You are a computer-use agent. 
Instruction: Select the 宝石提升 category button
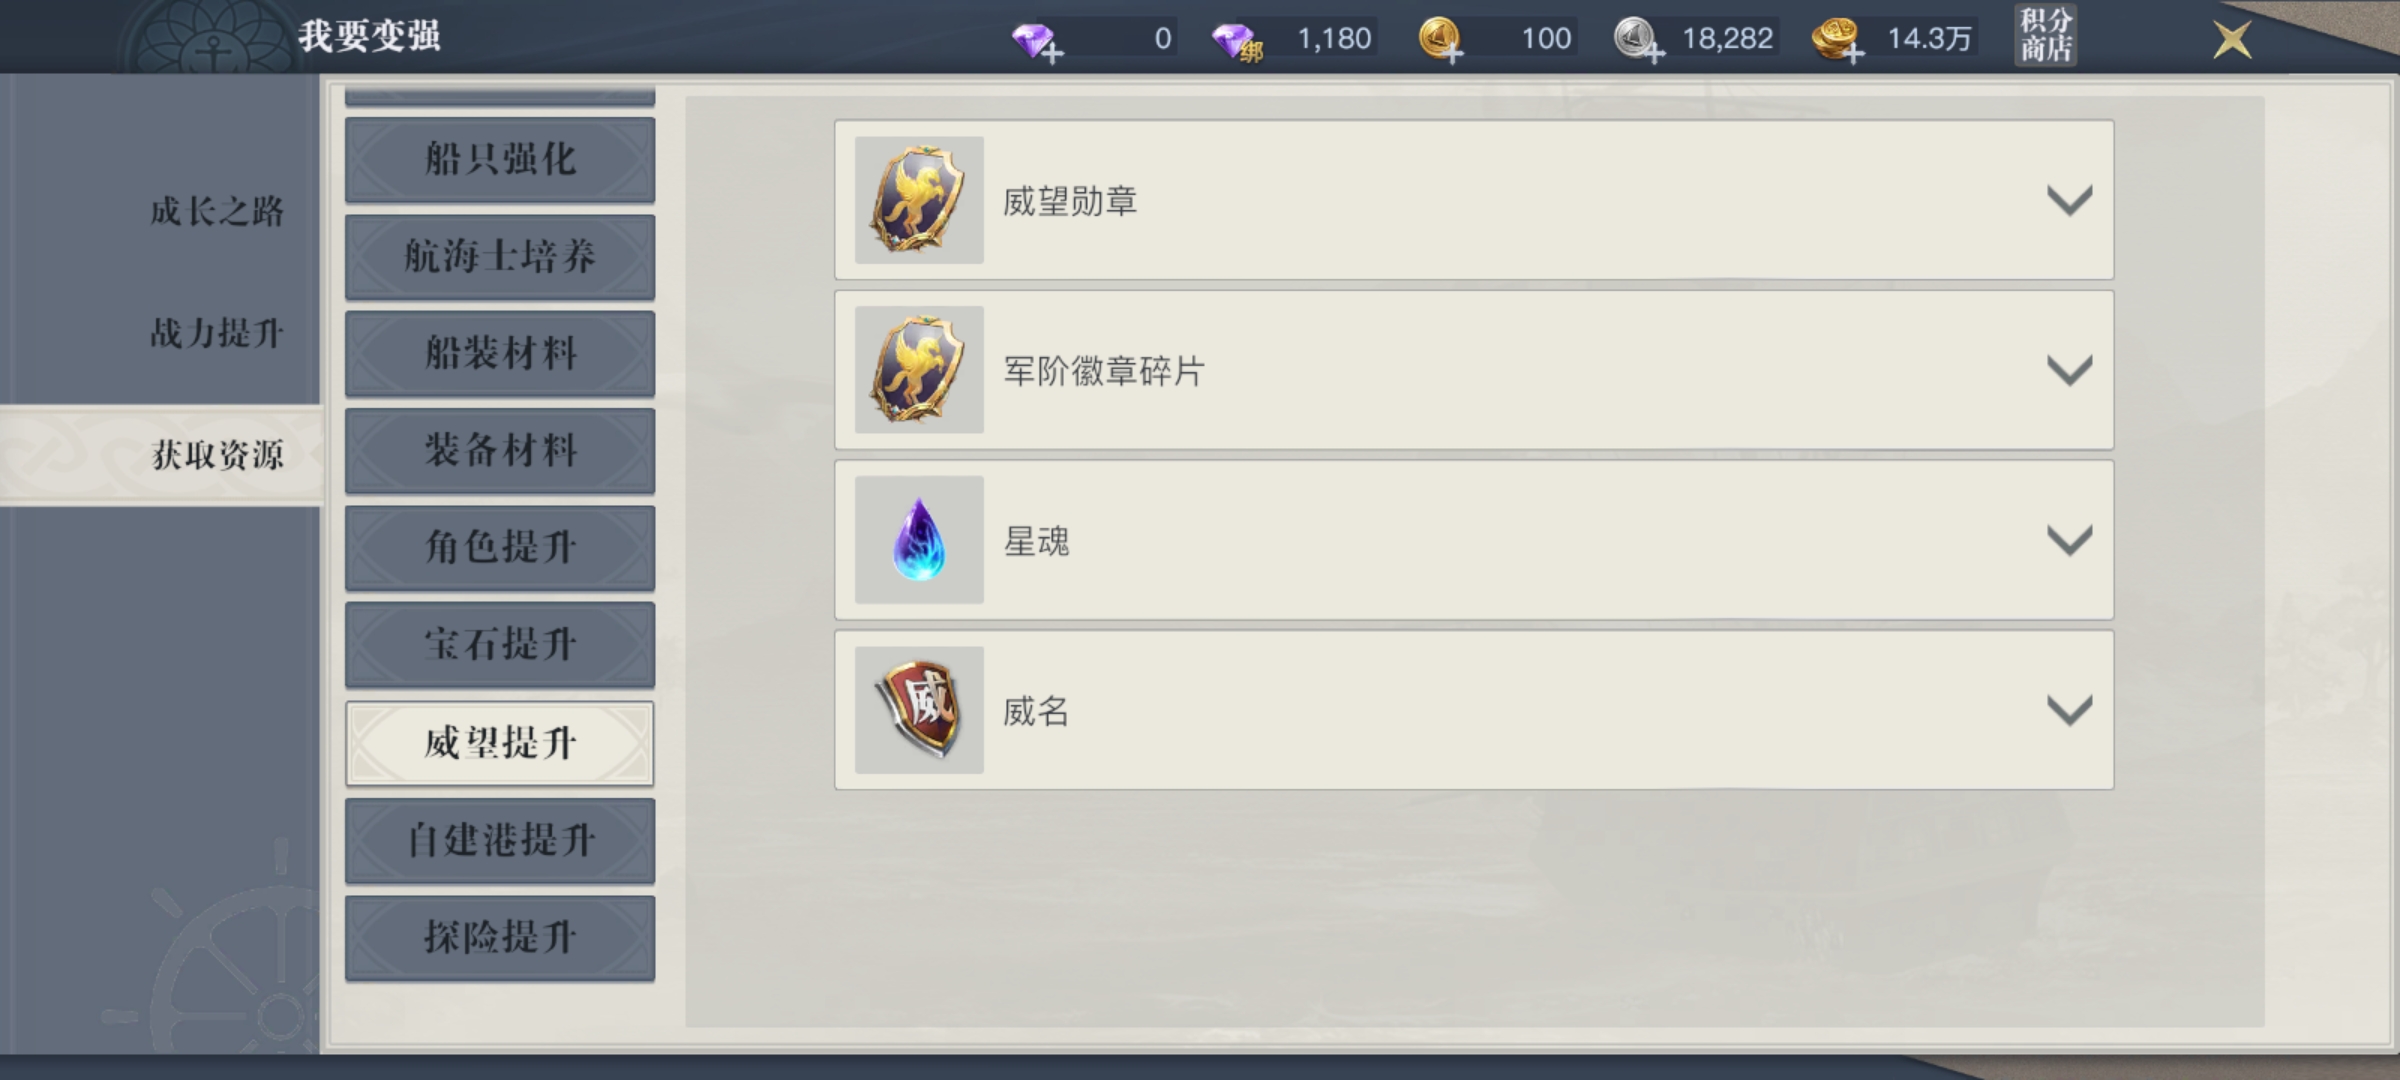click(500, 645)
